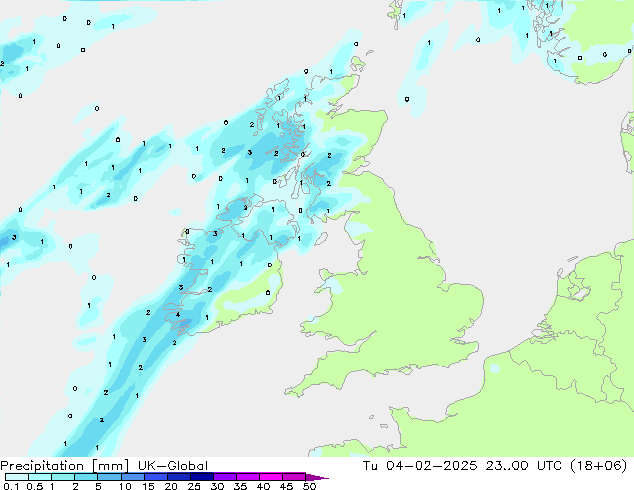Image resolution: width=634 pixels, height=490 pixels.
Task: Click the 'UK-Global' model name
Action: pyautogui.click(x=173, y=466)
